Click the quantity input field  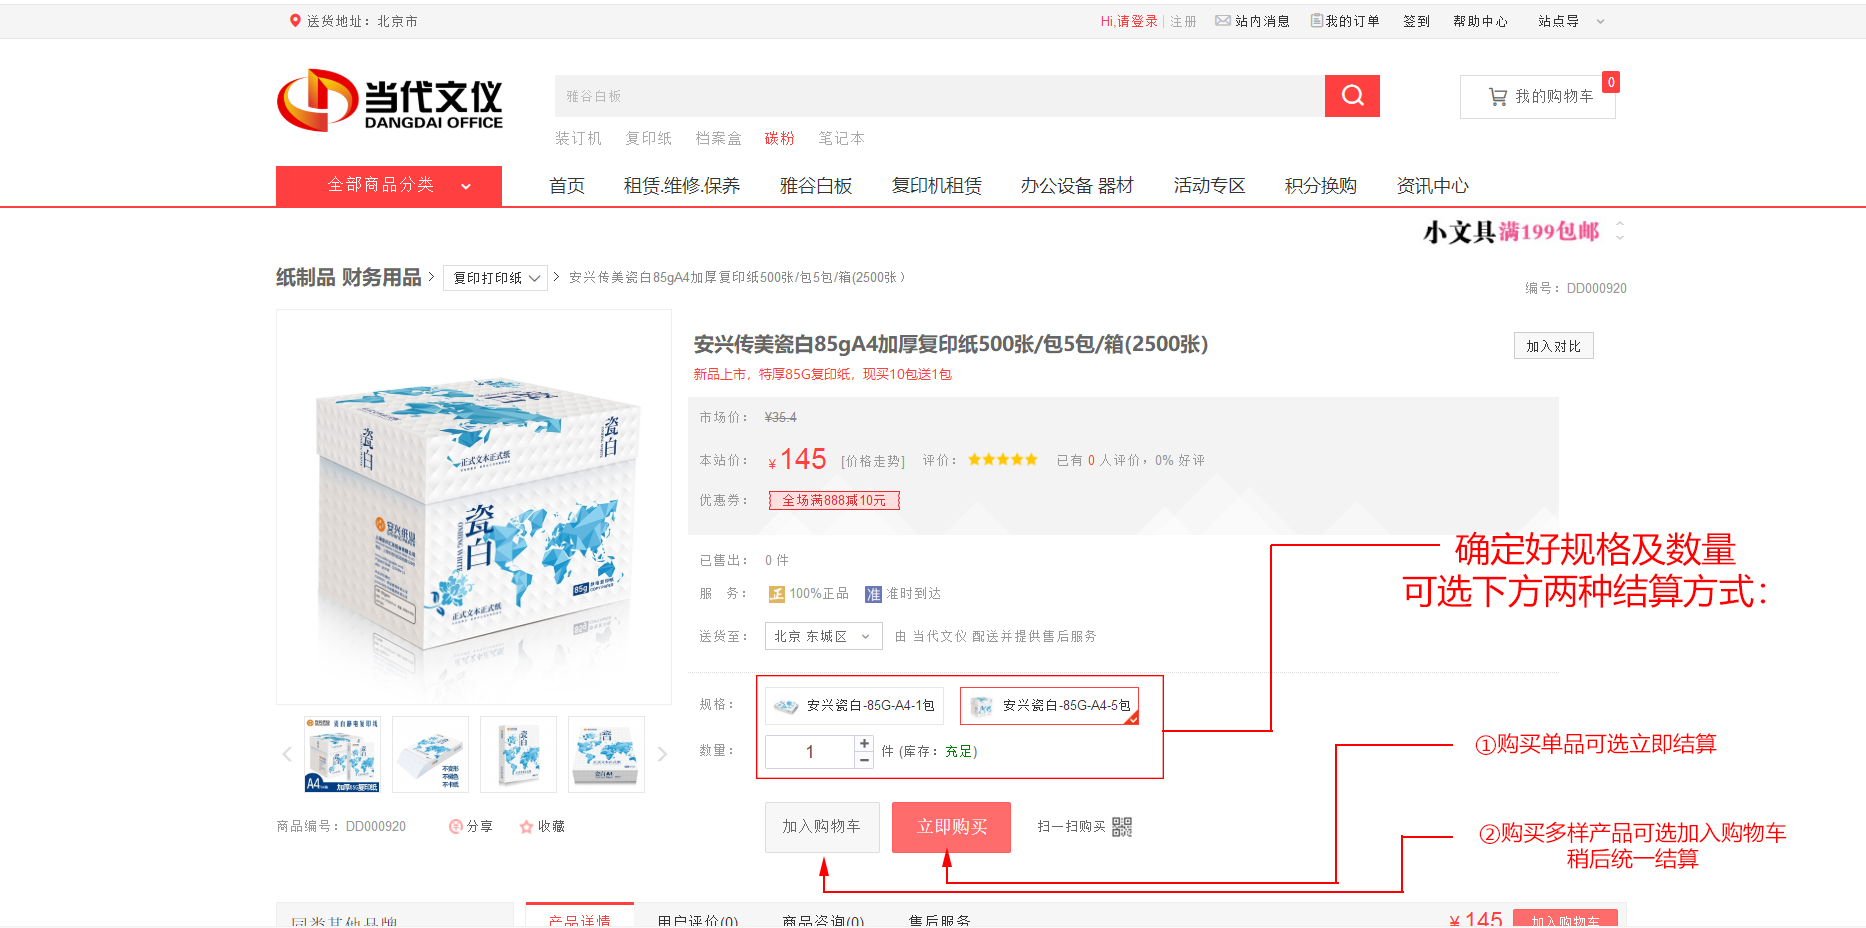[x=810, y=752]
